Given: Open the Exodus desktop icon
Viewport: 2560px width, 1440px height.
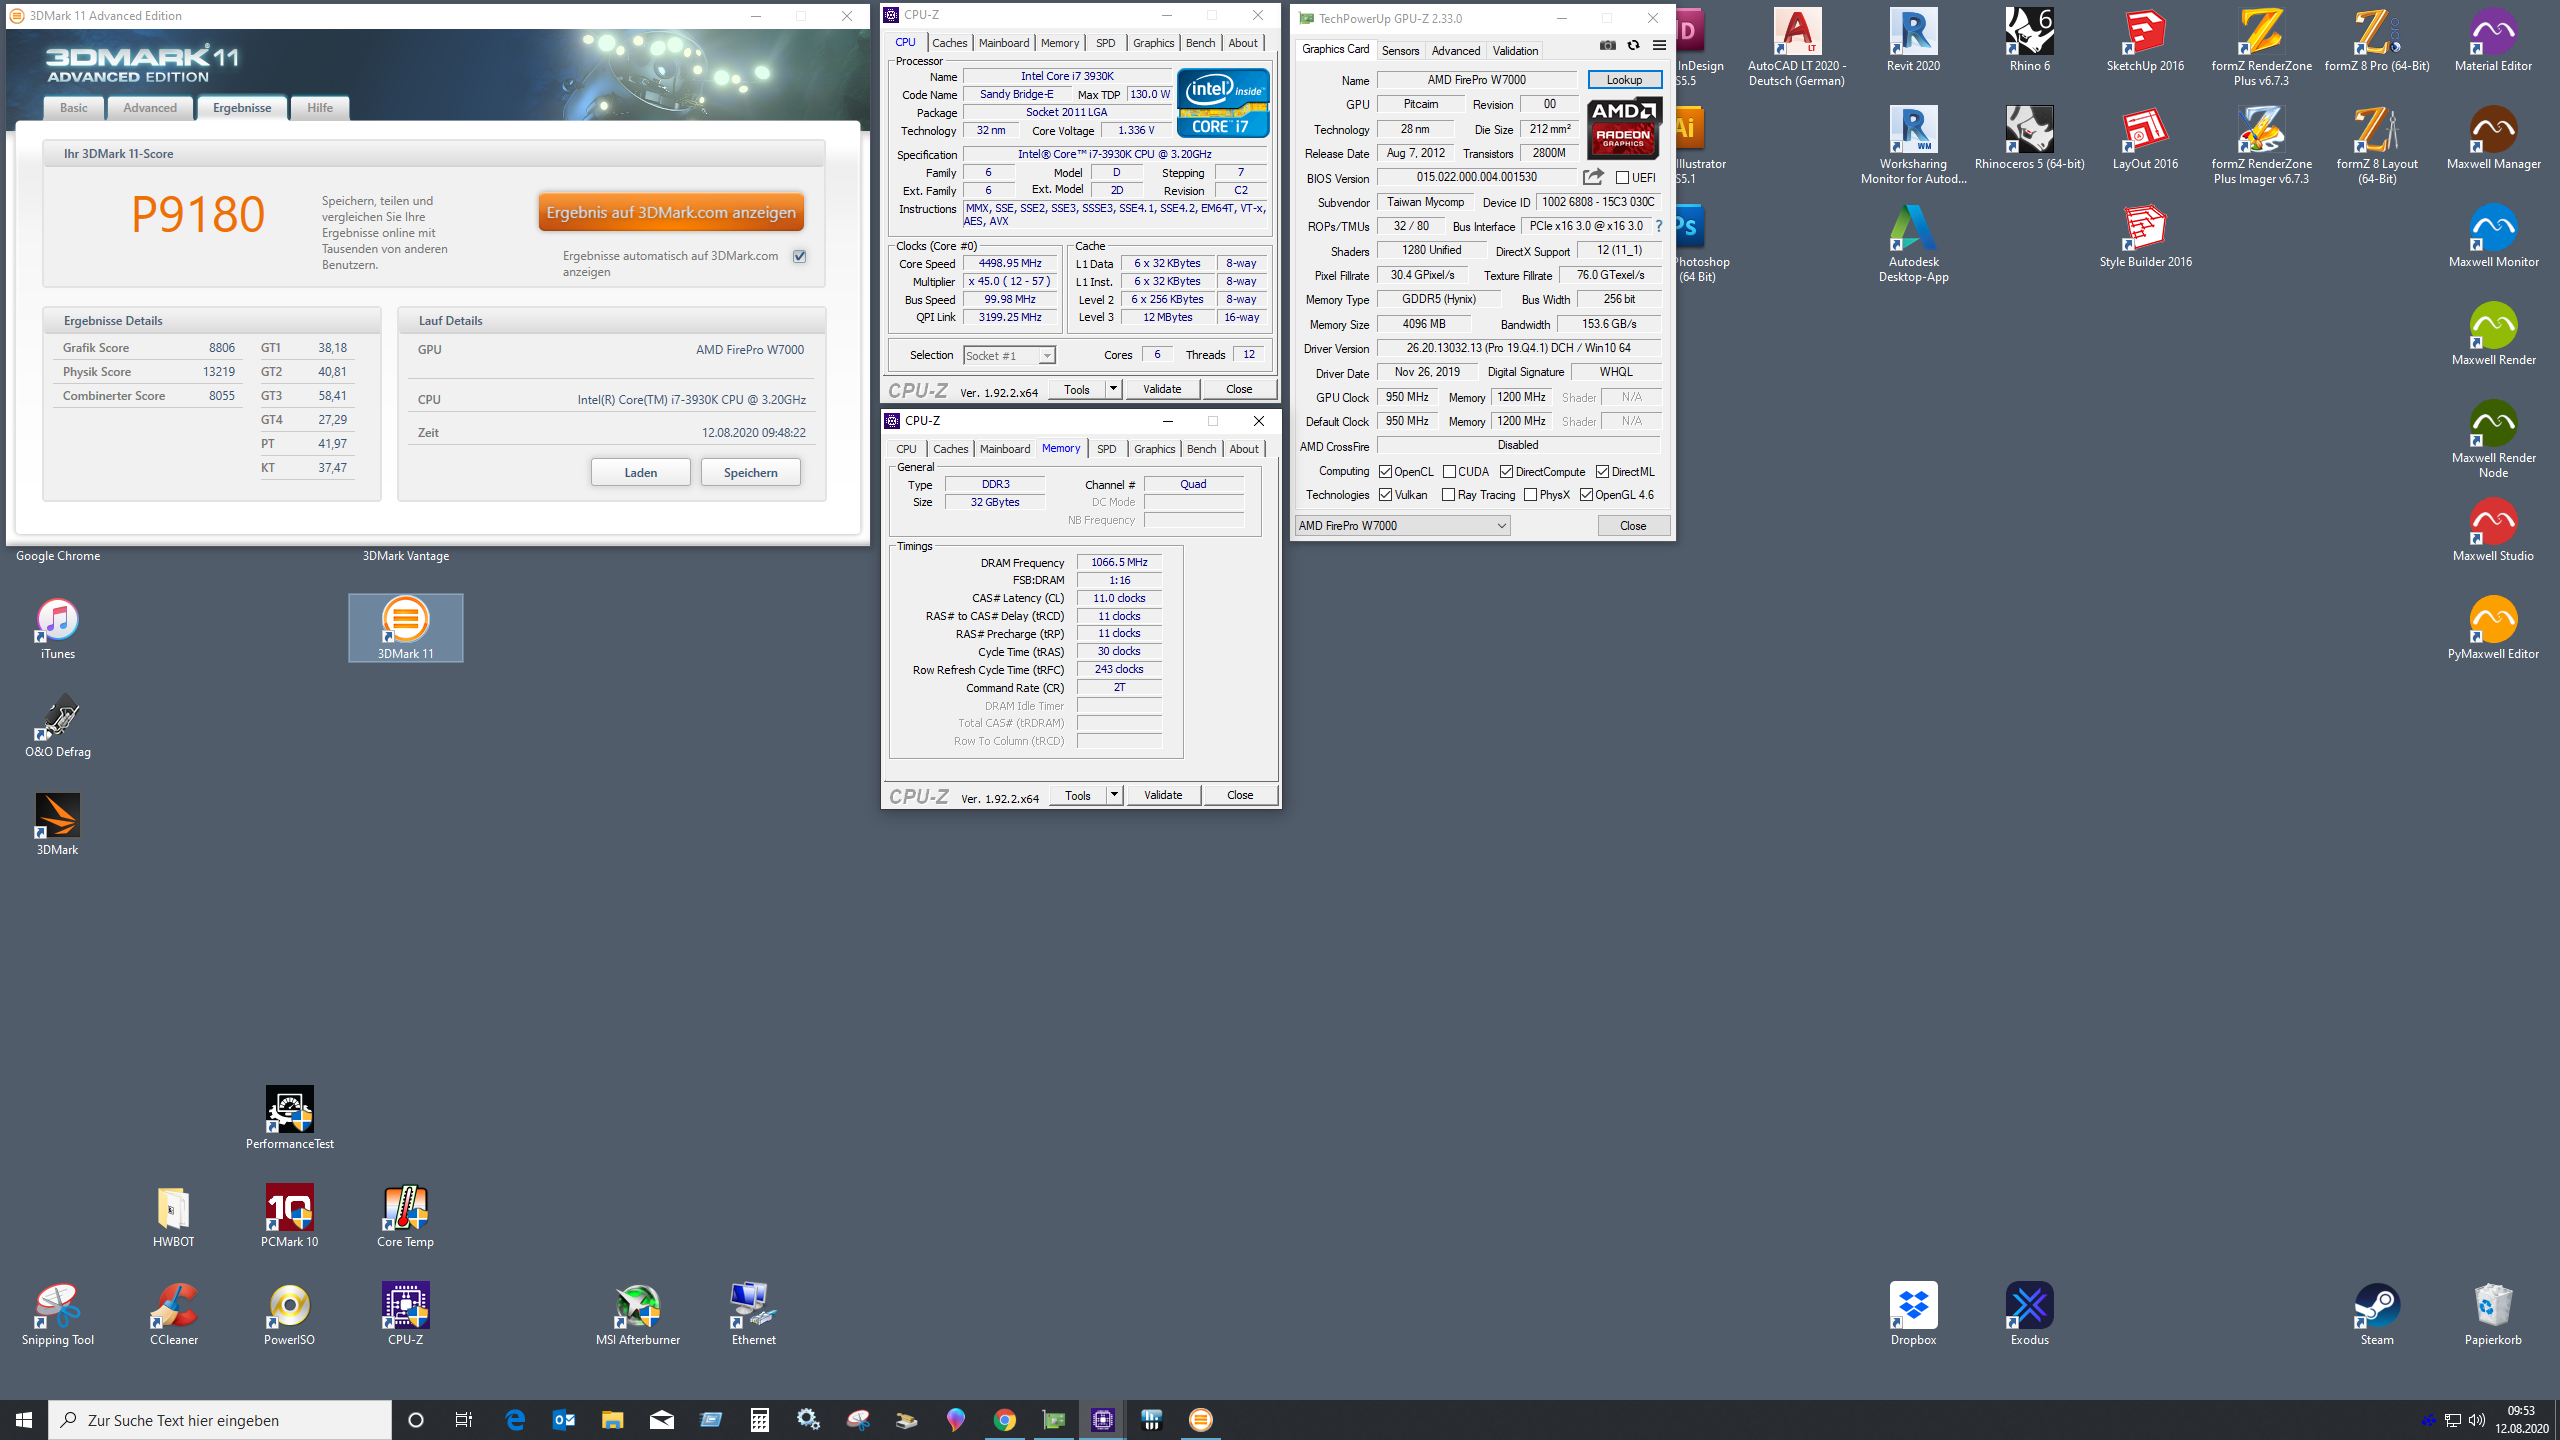Looking at the screenshot, I should pos(2029,1314).
